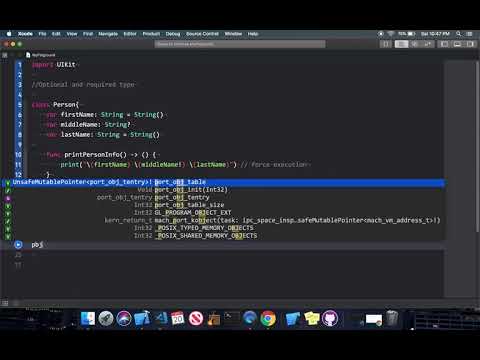Select the port_obj_table completion suggestion
This screenshot has height=360, width=480.
[223, 182]
